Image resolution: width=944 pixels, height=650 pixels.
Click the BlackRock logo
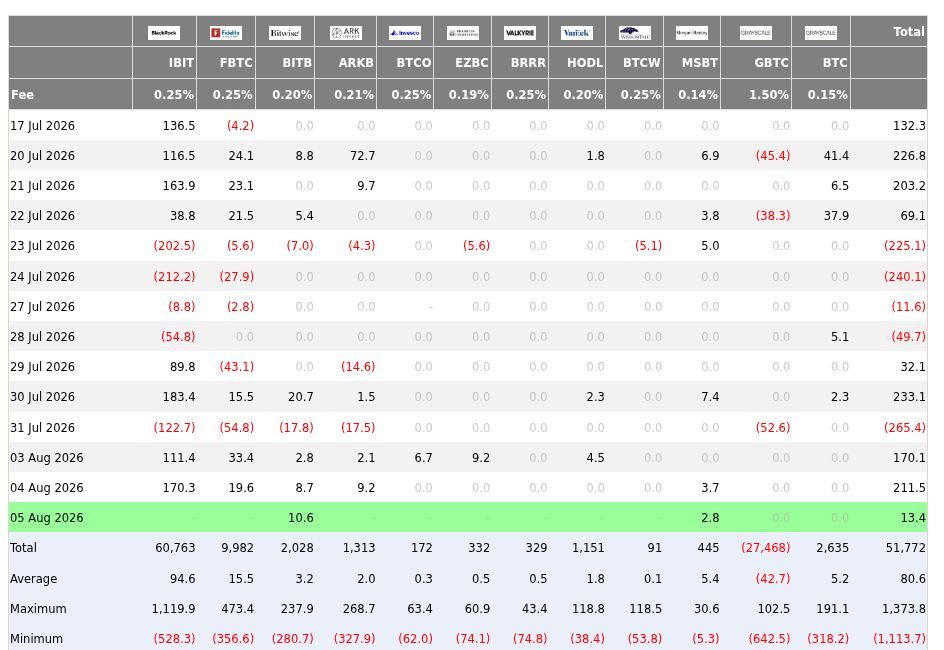pos(164,33)
